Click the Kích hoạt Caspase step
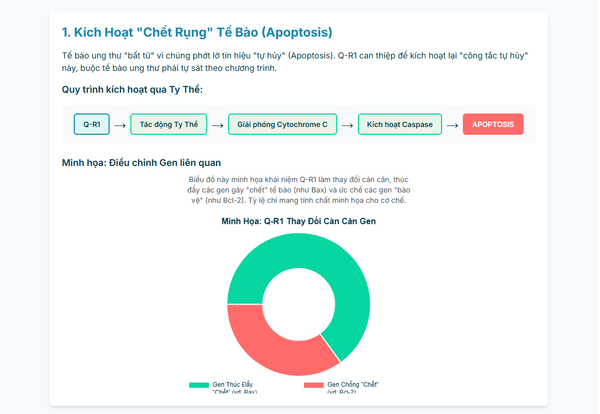Screen dimensions: 600x414 point(398,125)
